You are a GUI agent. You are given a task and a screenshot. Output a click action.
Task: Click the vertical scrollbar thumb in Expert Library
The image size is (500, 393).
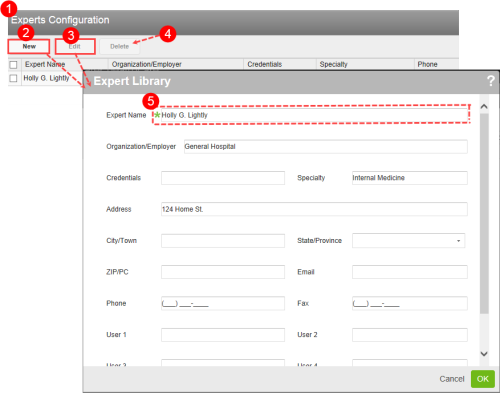click(484, 213)
